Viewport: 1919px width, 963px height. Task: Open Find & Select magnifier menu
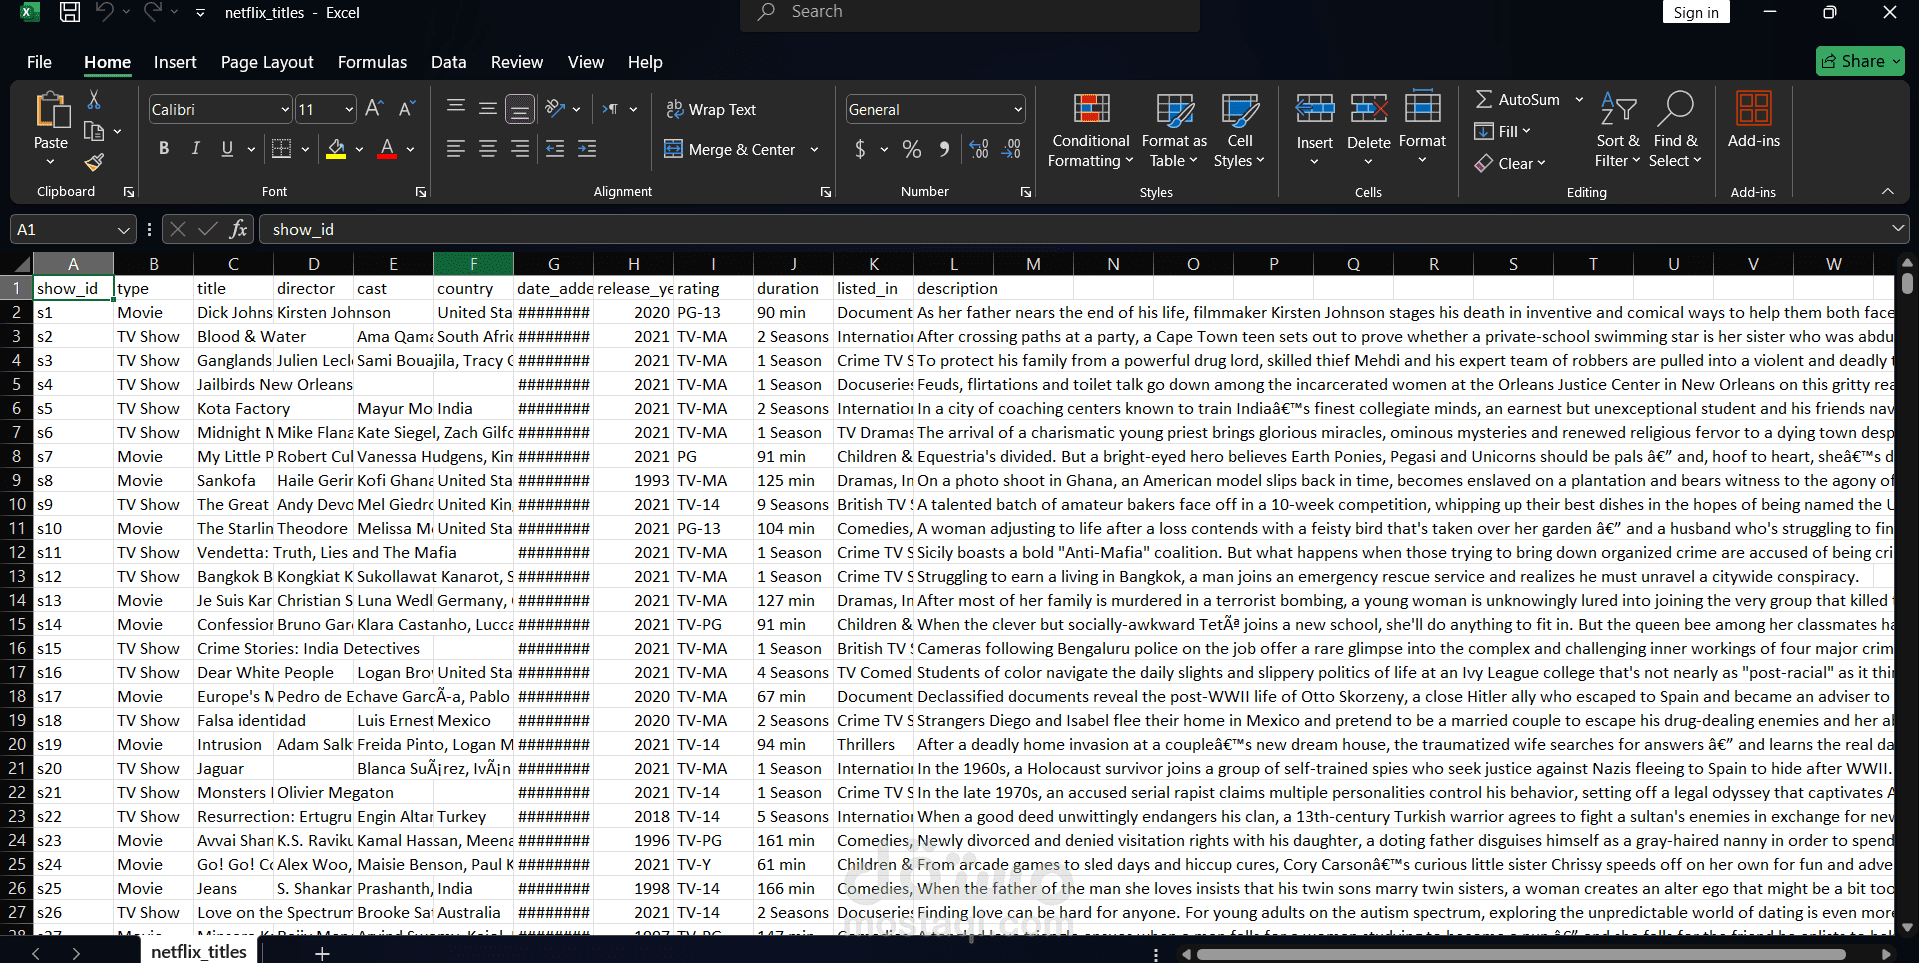tap(1674, 131)
